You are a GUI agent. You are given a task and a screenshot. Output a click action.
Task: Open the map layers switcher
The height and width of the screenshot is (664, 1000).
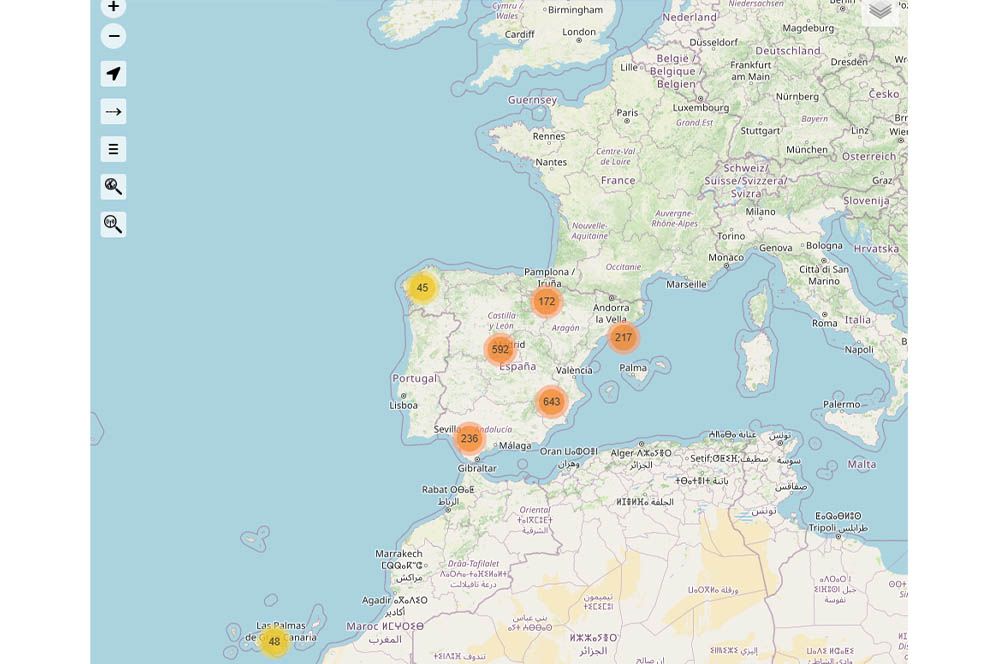[x=881, y=10]
